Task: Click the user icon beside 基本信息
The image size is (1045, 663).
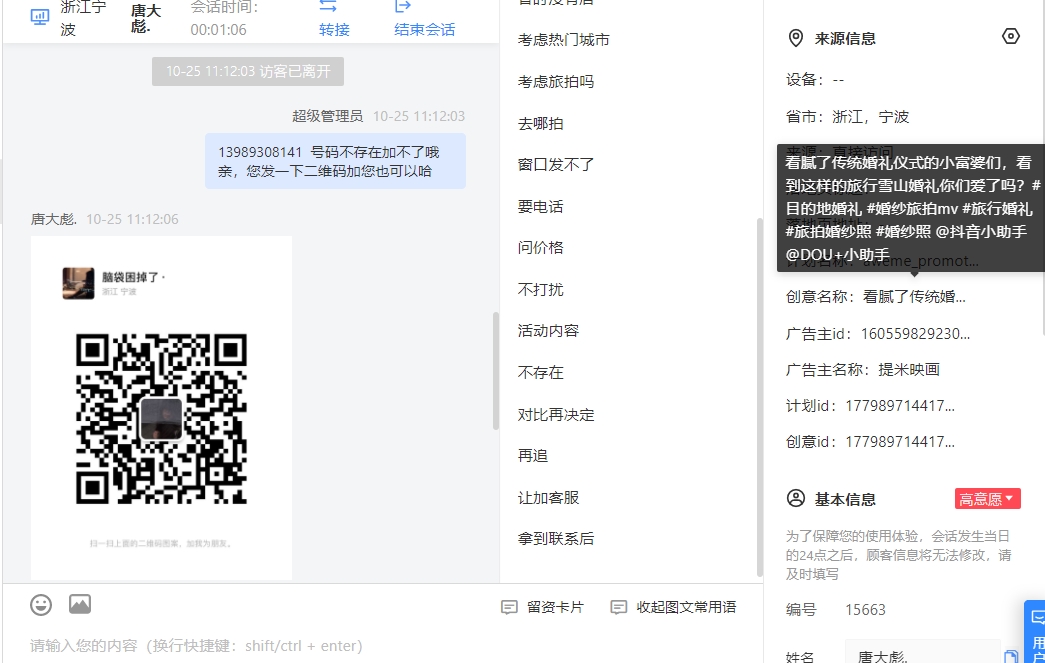Action: click(796, 498)
